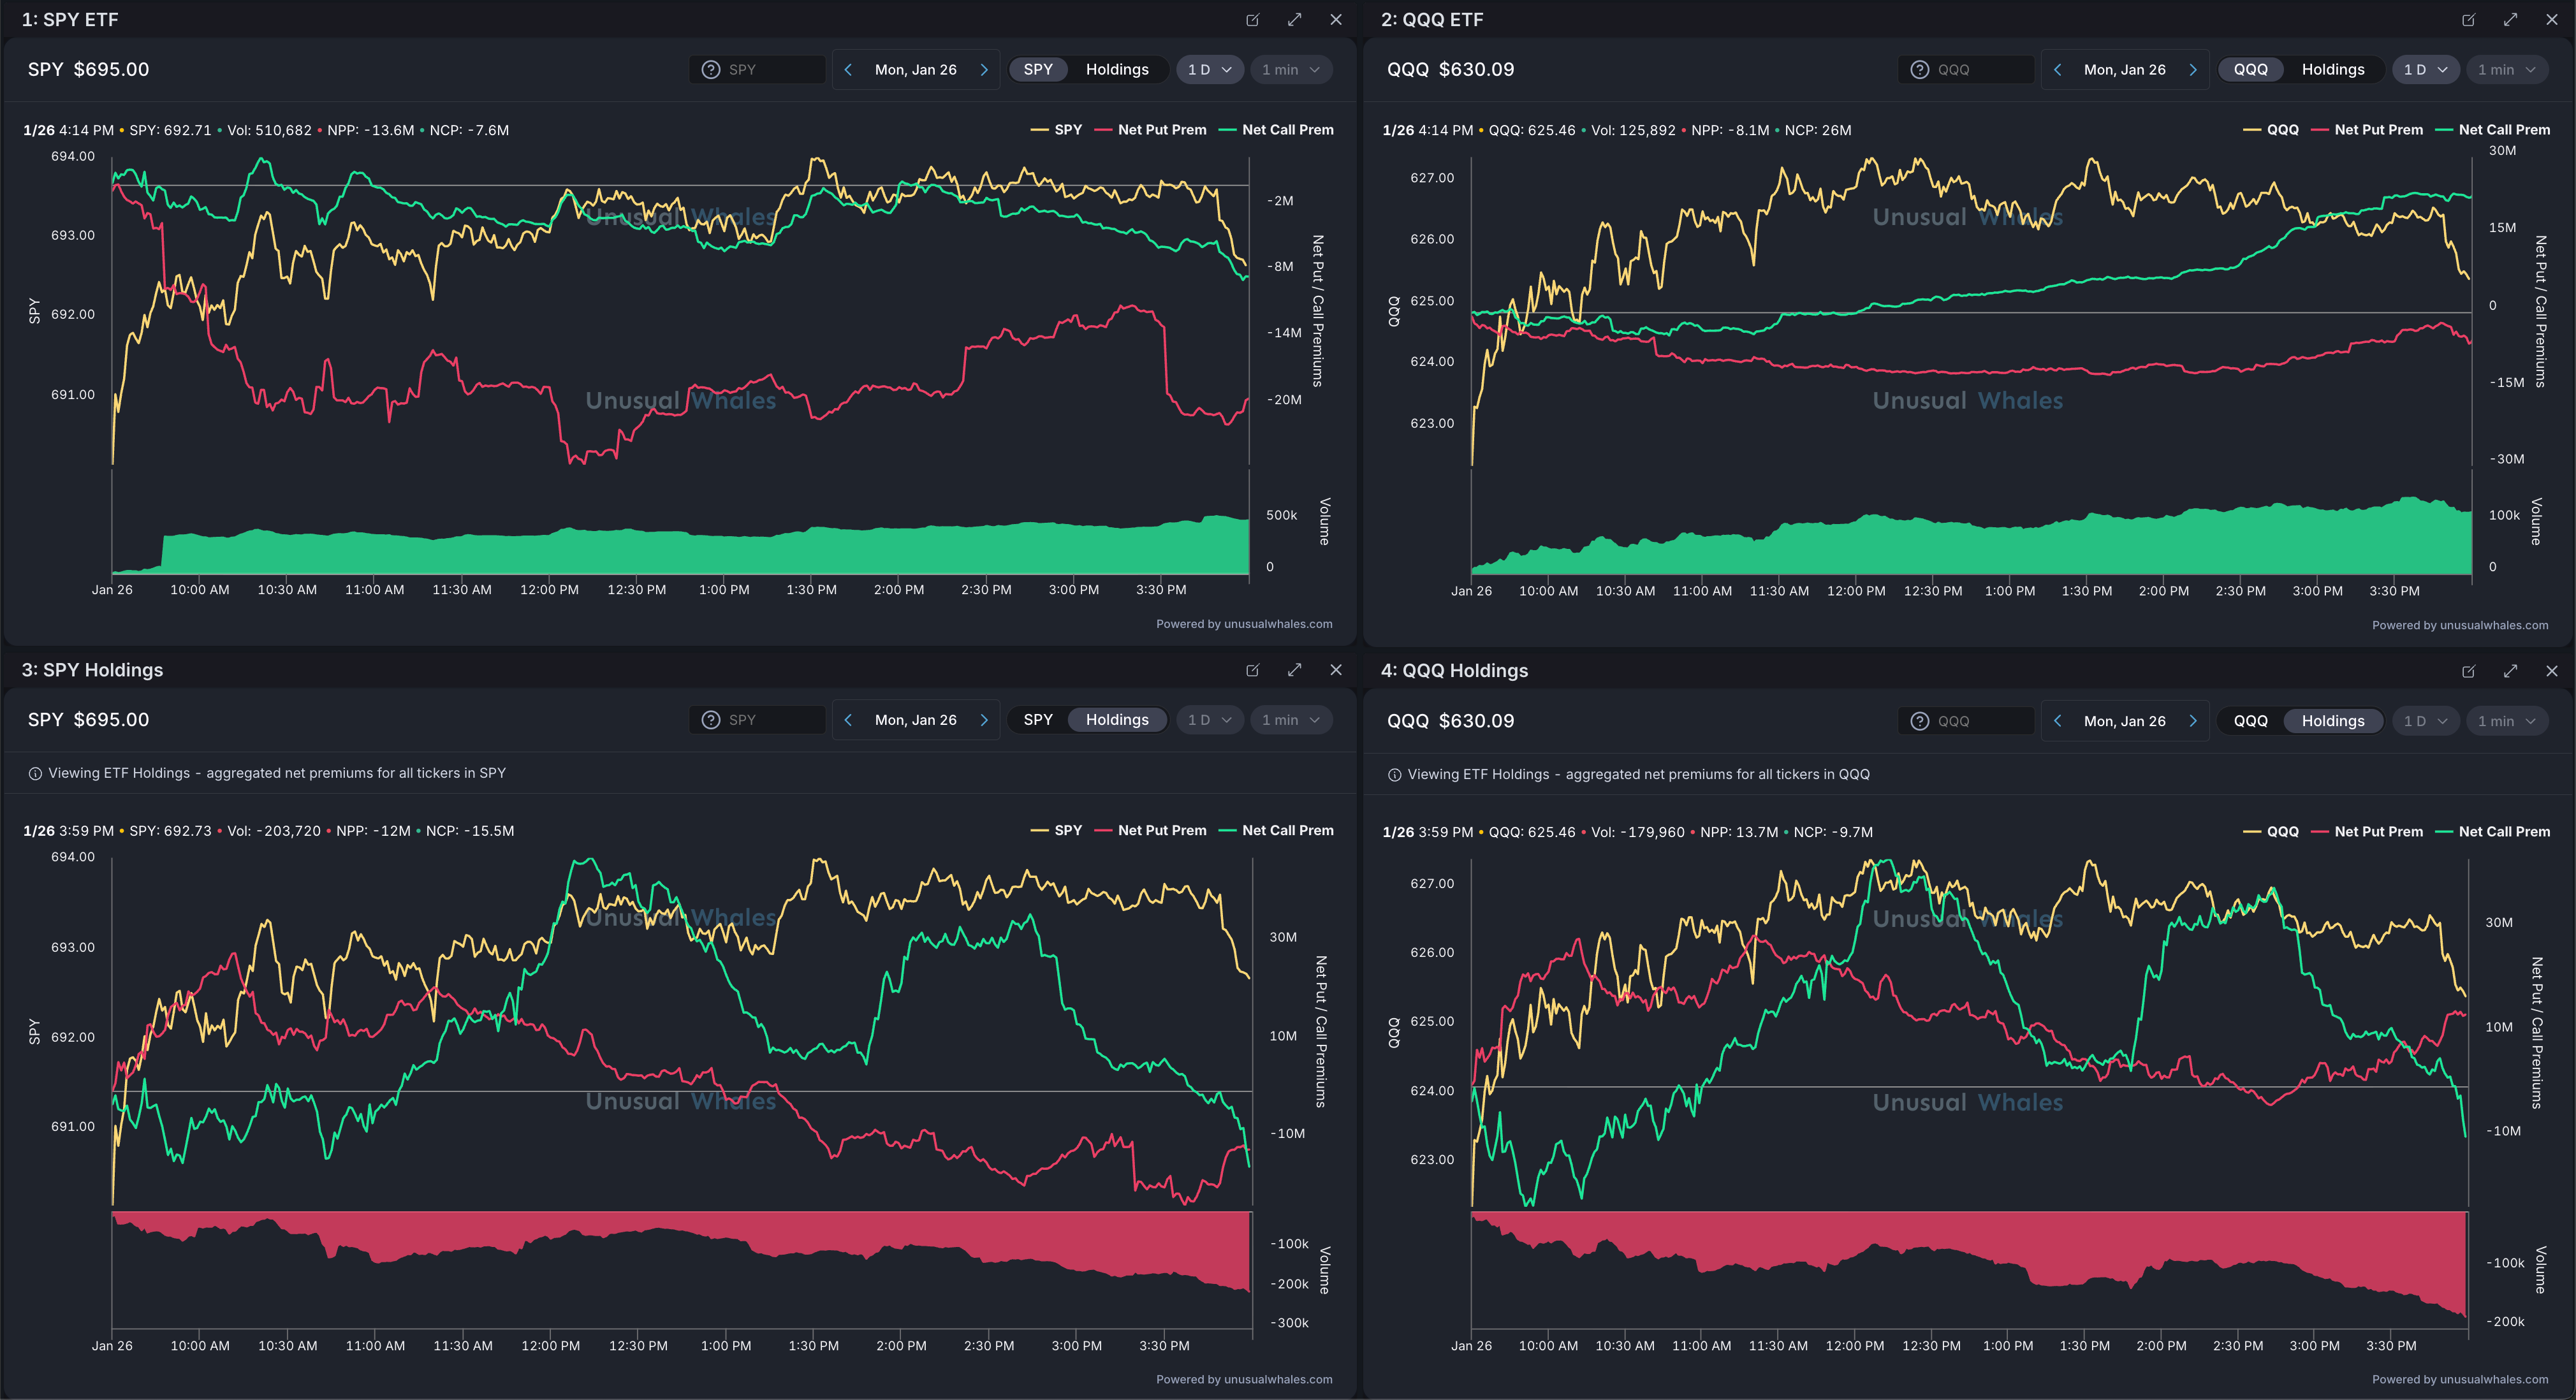Click Mon, Jan 26 date in SPY Holdings
Viewport: 2576px width, 1400px height.
(x=915, y=720)
